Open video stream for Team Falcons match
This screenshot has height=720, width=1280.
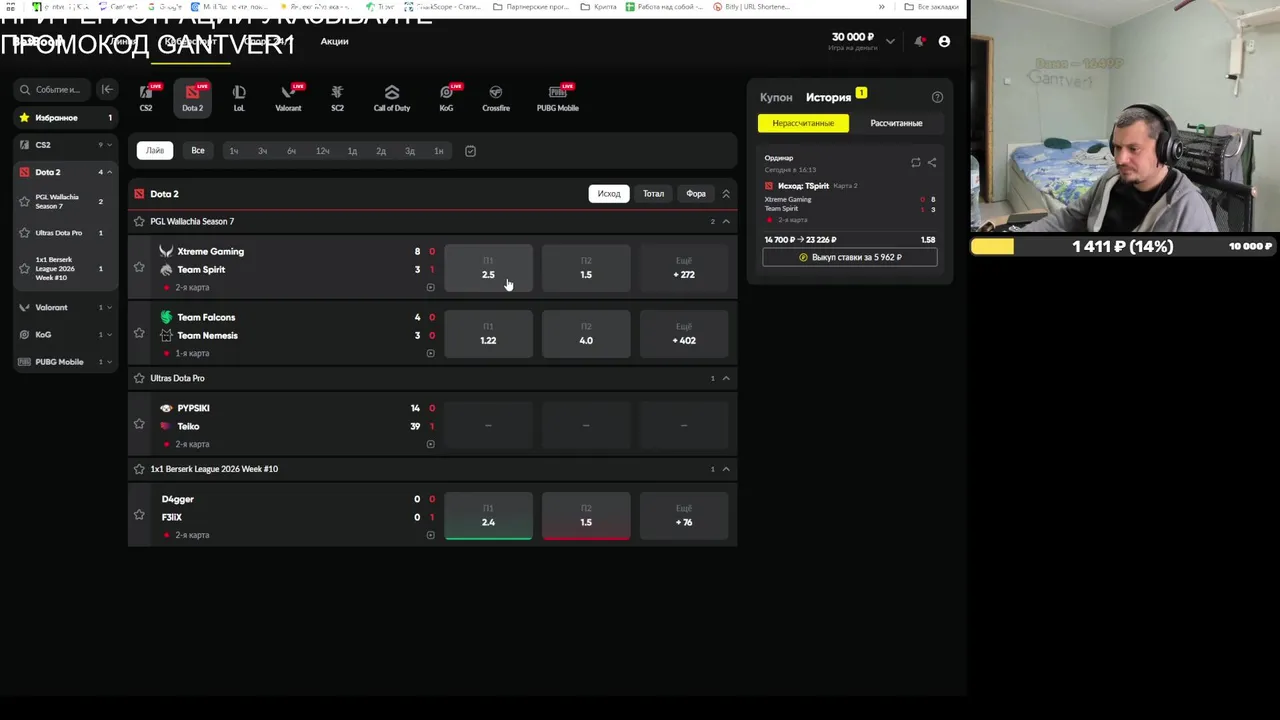(431, 353)
